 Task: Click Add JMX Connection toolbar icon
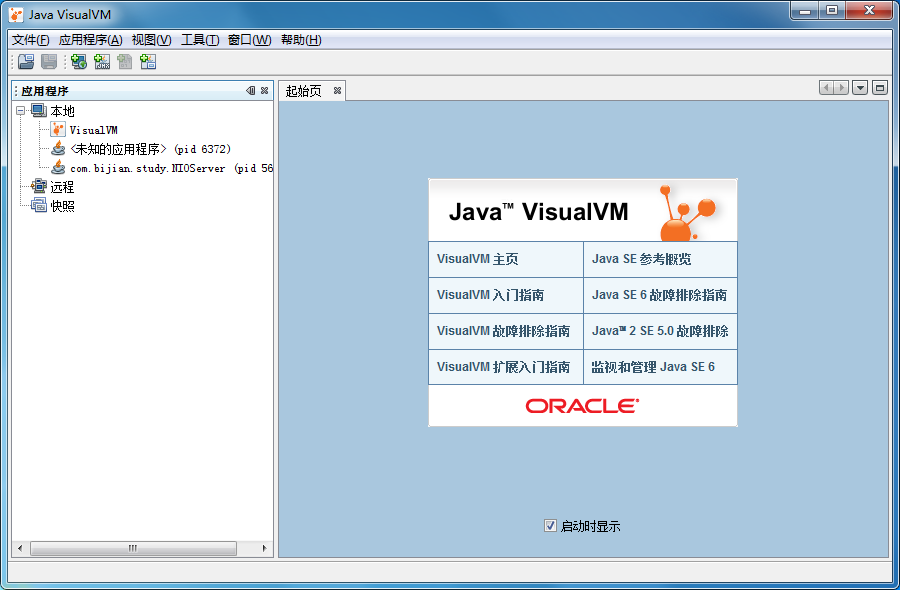point(102,61)
